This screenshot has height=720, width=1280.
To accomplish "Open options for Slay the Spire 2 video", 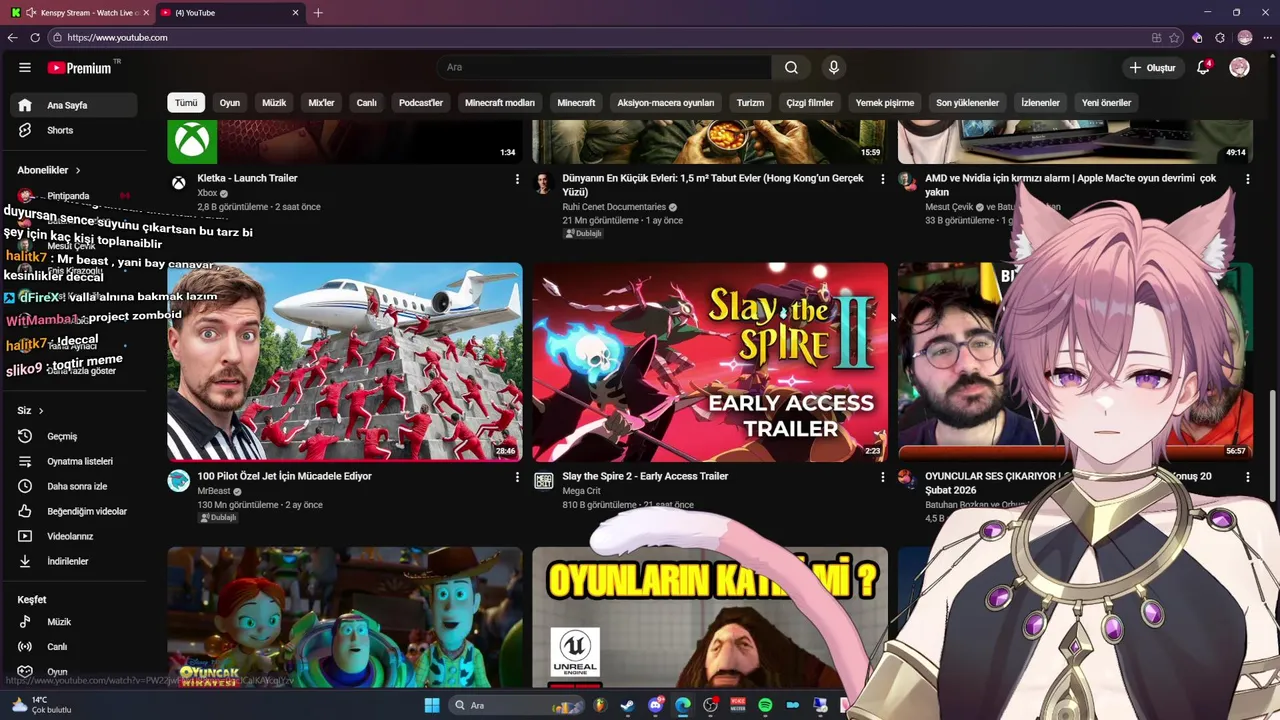I will point(882,477).
